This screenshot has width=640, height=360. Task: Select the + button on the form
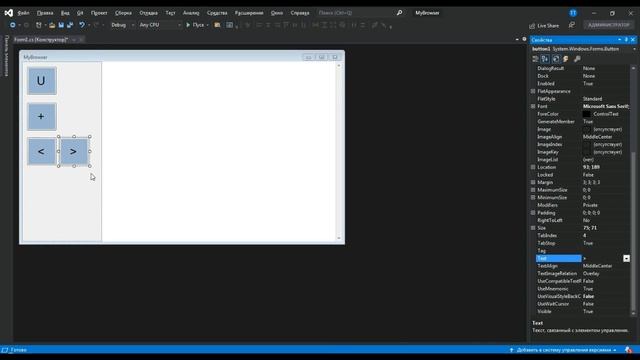coord(42,117)
